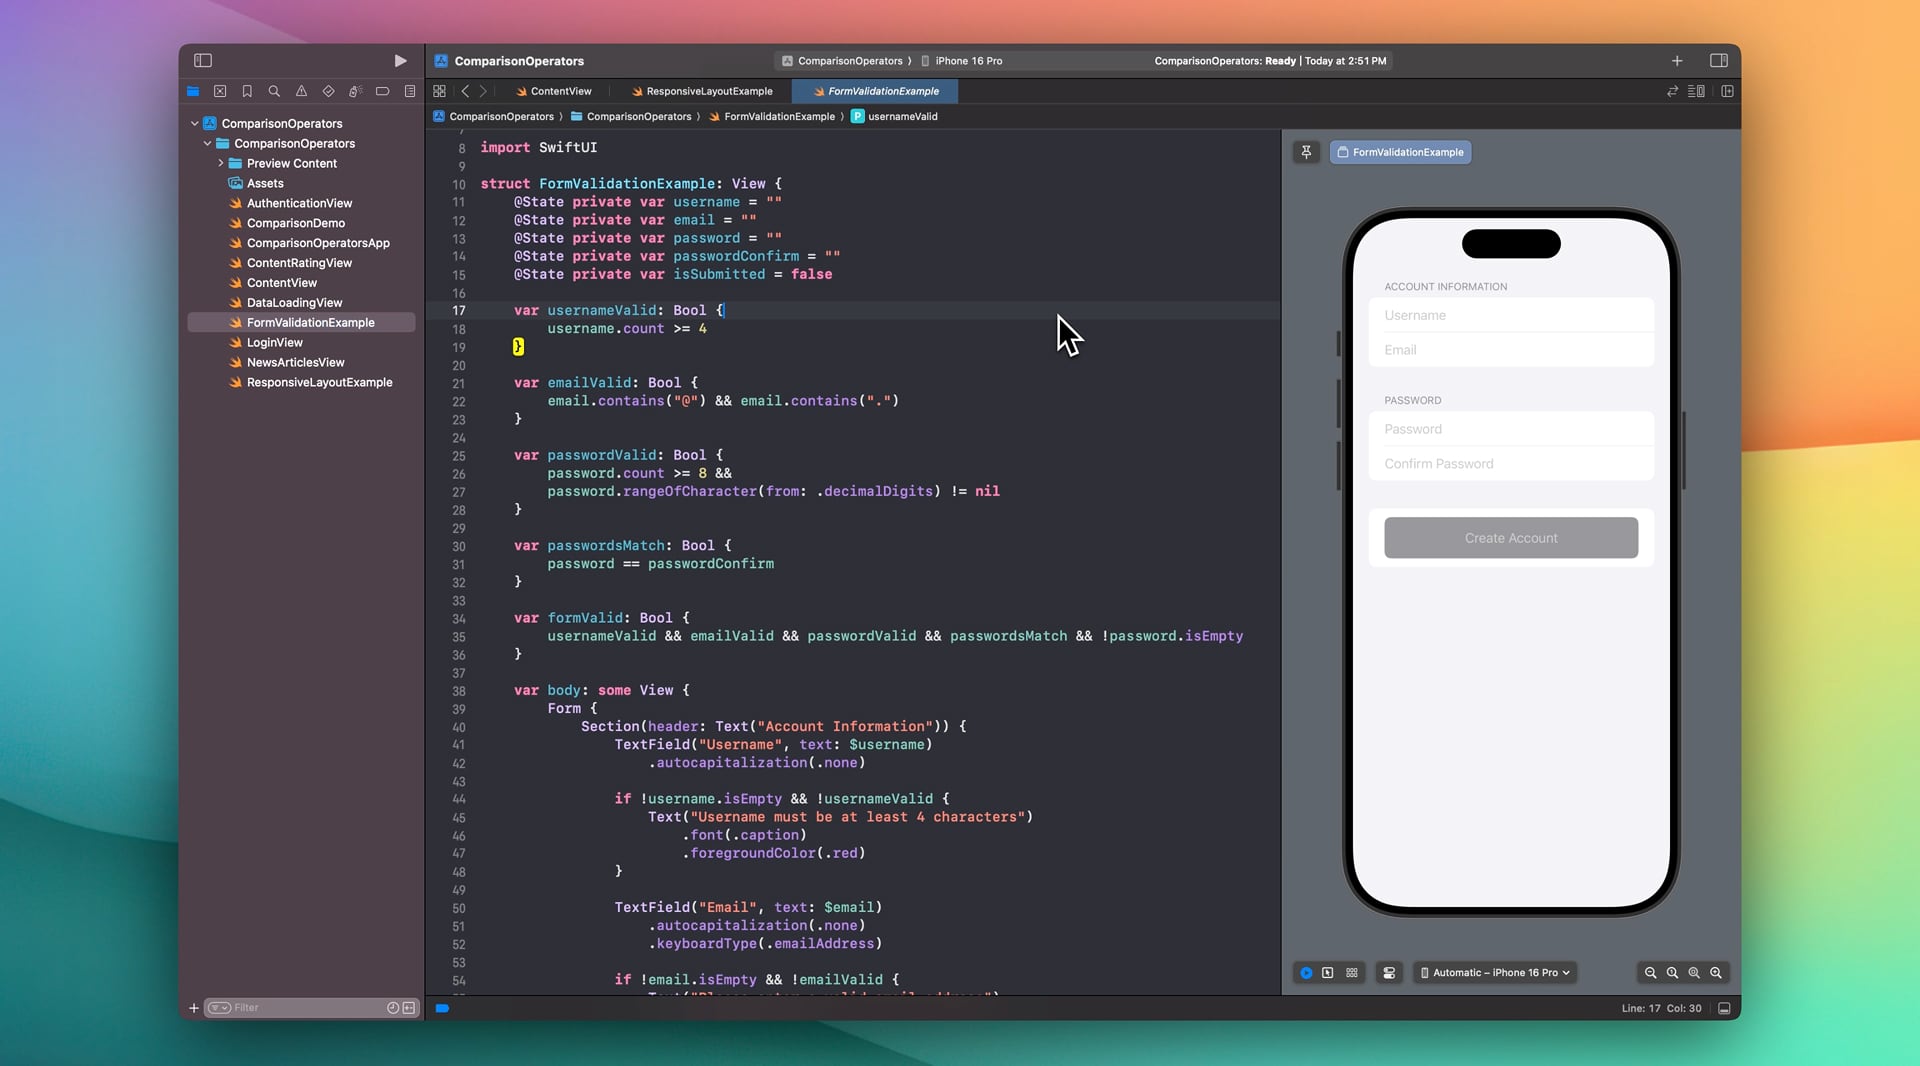1920x1066 pixels.
Task: Open the filter options menu in navigator
Action: pyautogui.click(x=219, y=1008)
